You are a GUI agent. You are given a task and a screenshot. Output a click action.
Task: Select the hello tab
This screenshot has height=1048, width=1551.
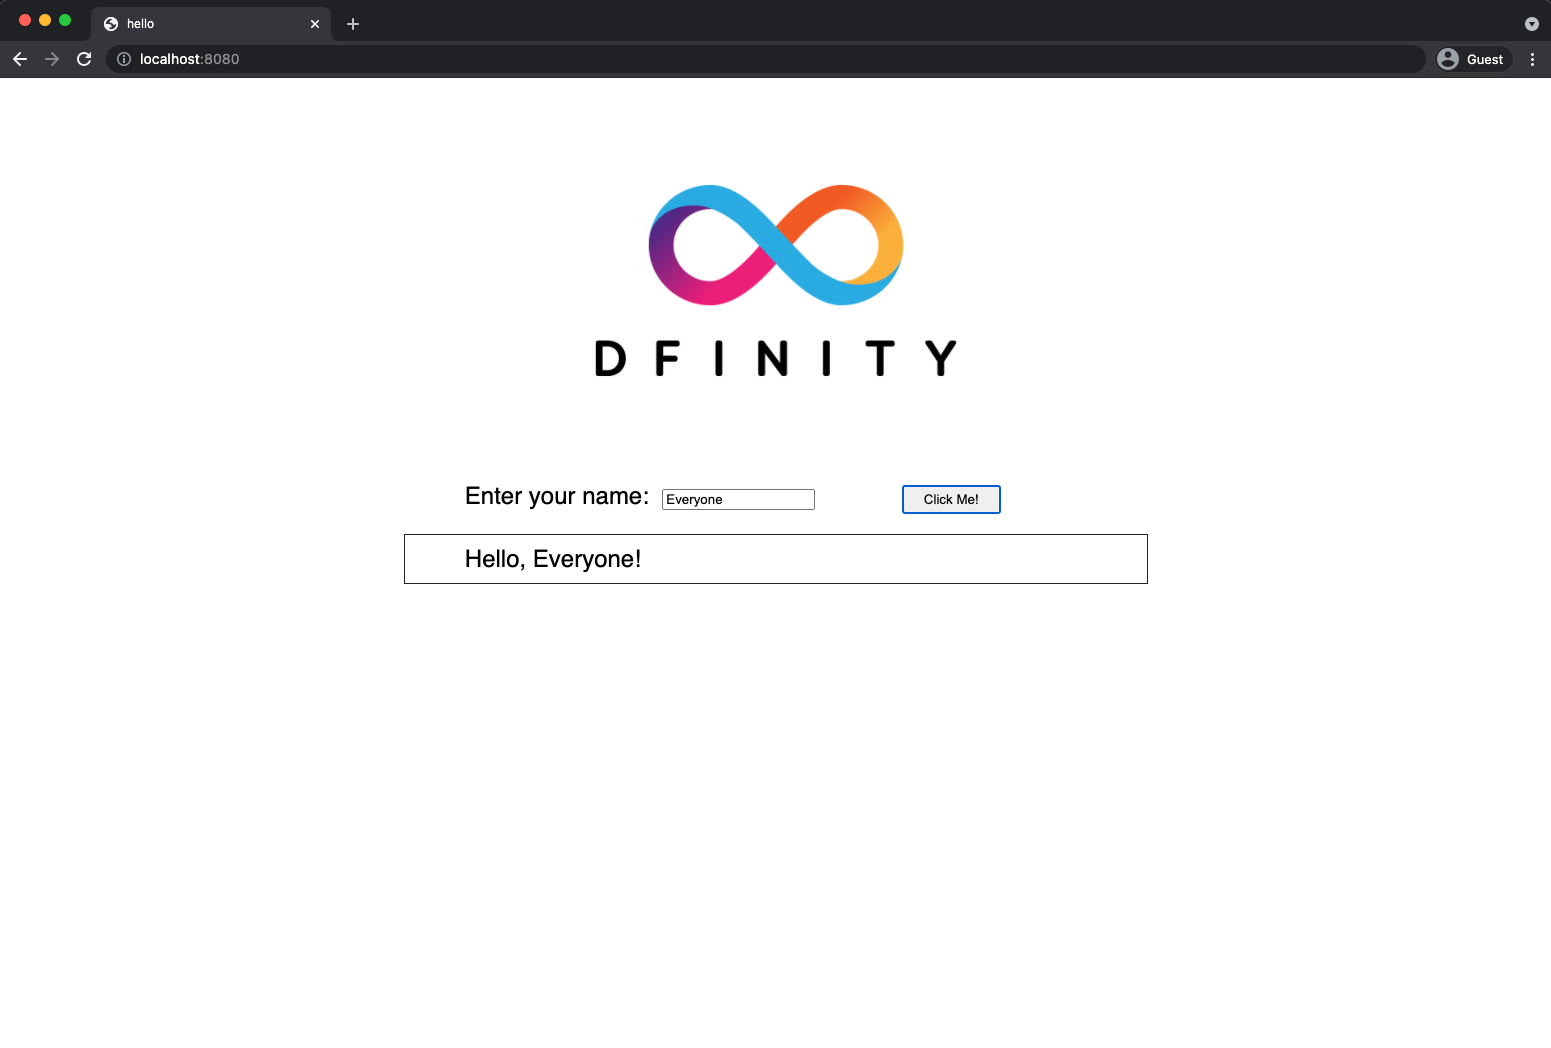coord(200,24)
